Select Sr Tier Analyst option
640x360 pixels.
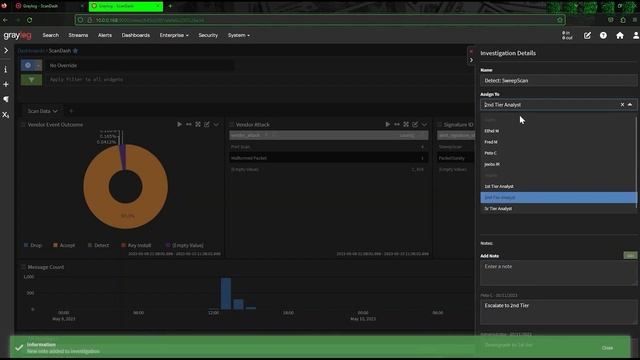(x=558, y=209)
